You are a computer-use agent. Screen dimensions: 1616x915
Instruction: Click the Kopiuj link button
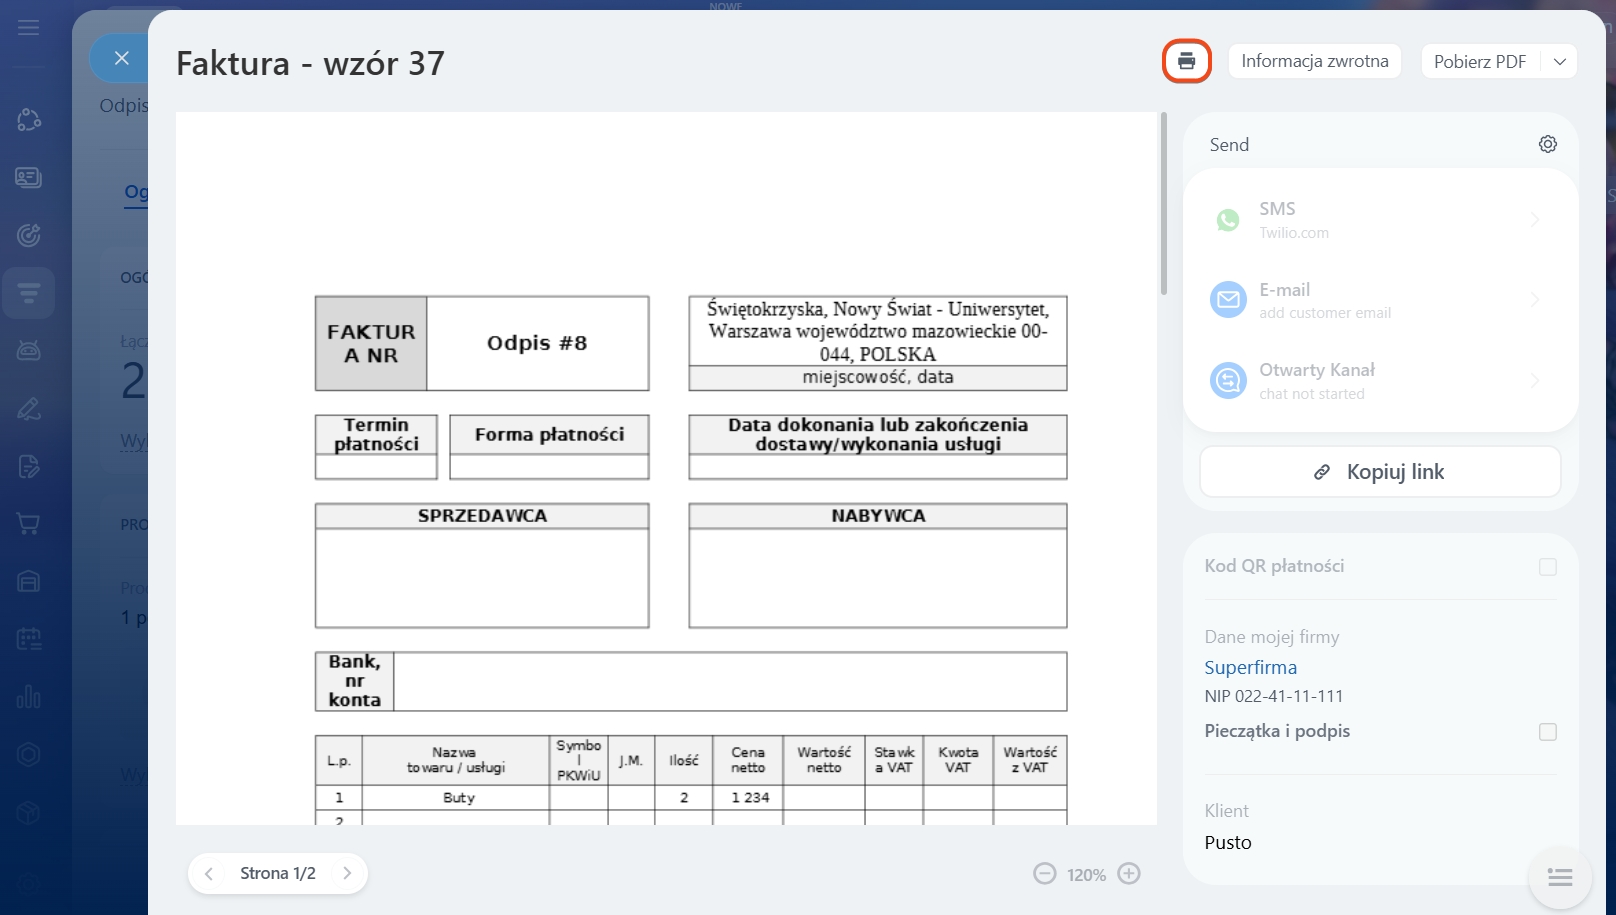pos(1379,472)
